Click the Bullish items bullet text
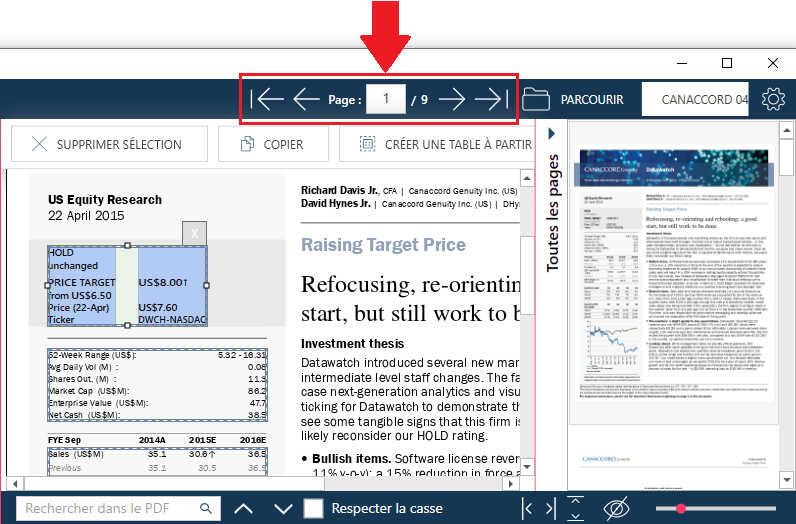The height and width of the screenshot is (524, 796). point(351,458)
